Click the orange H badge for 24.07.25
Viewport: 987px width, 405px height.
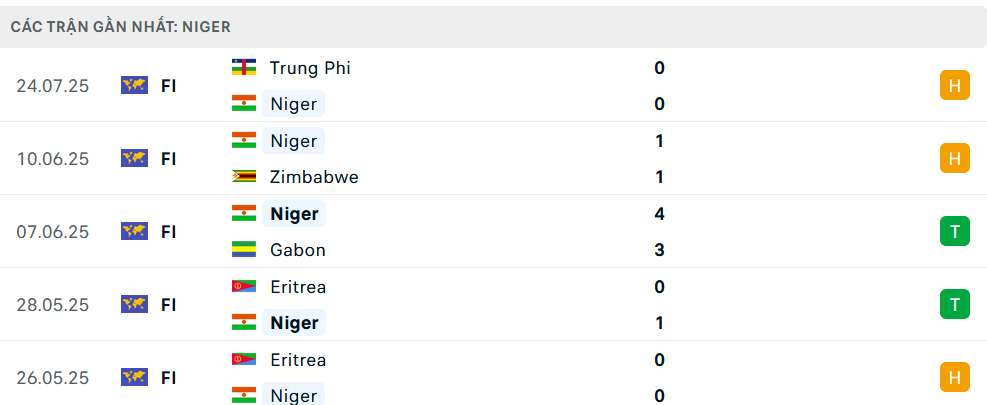pyautogui.click(x=954, y=86)
